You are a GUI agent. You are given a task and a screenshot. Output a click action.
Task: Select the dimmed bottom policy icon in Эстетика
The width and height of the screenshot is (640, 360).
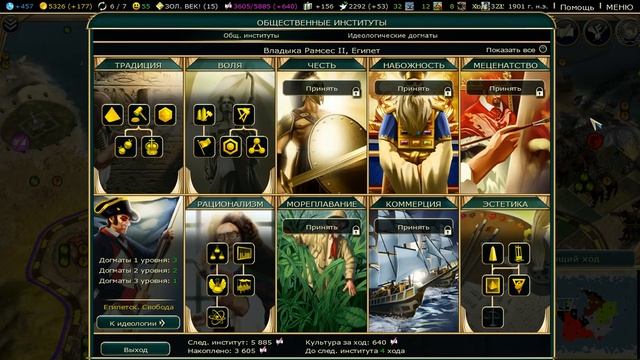click(x=493, y=318)
